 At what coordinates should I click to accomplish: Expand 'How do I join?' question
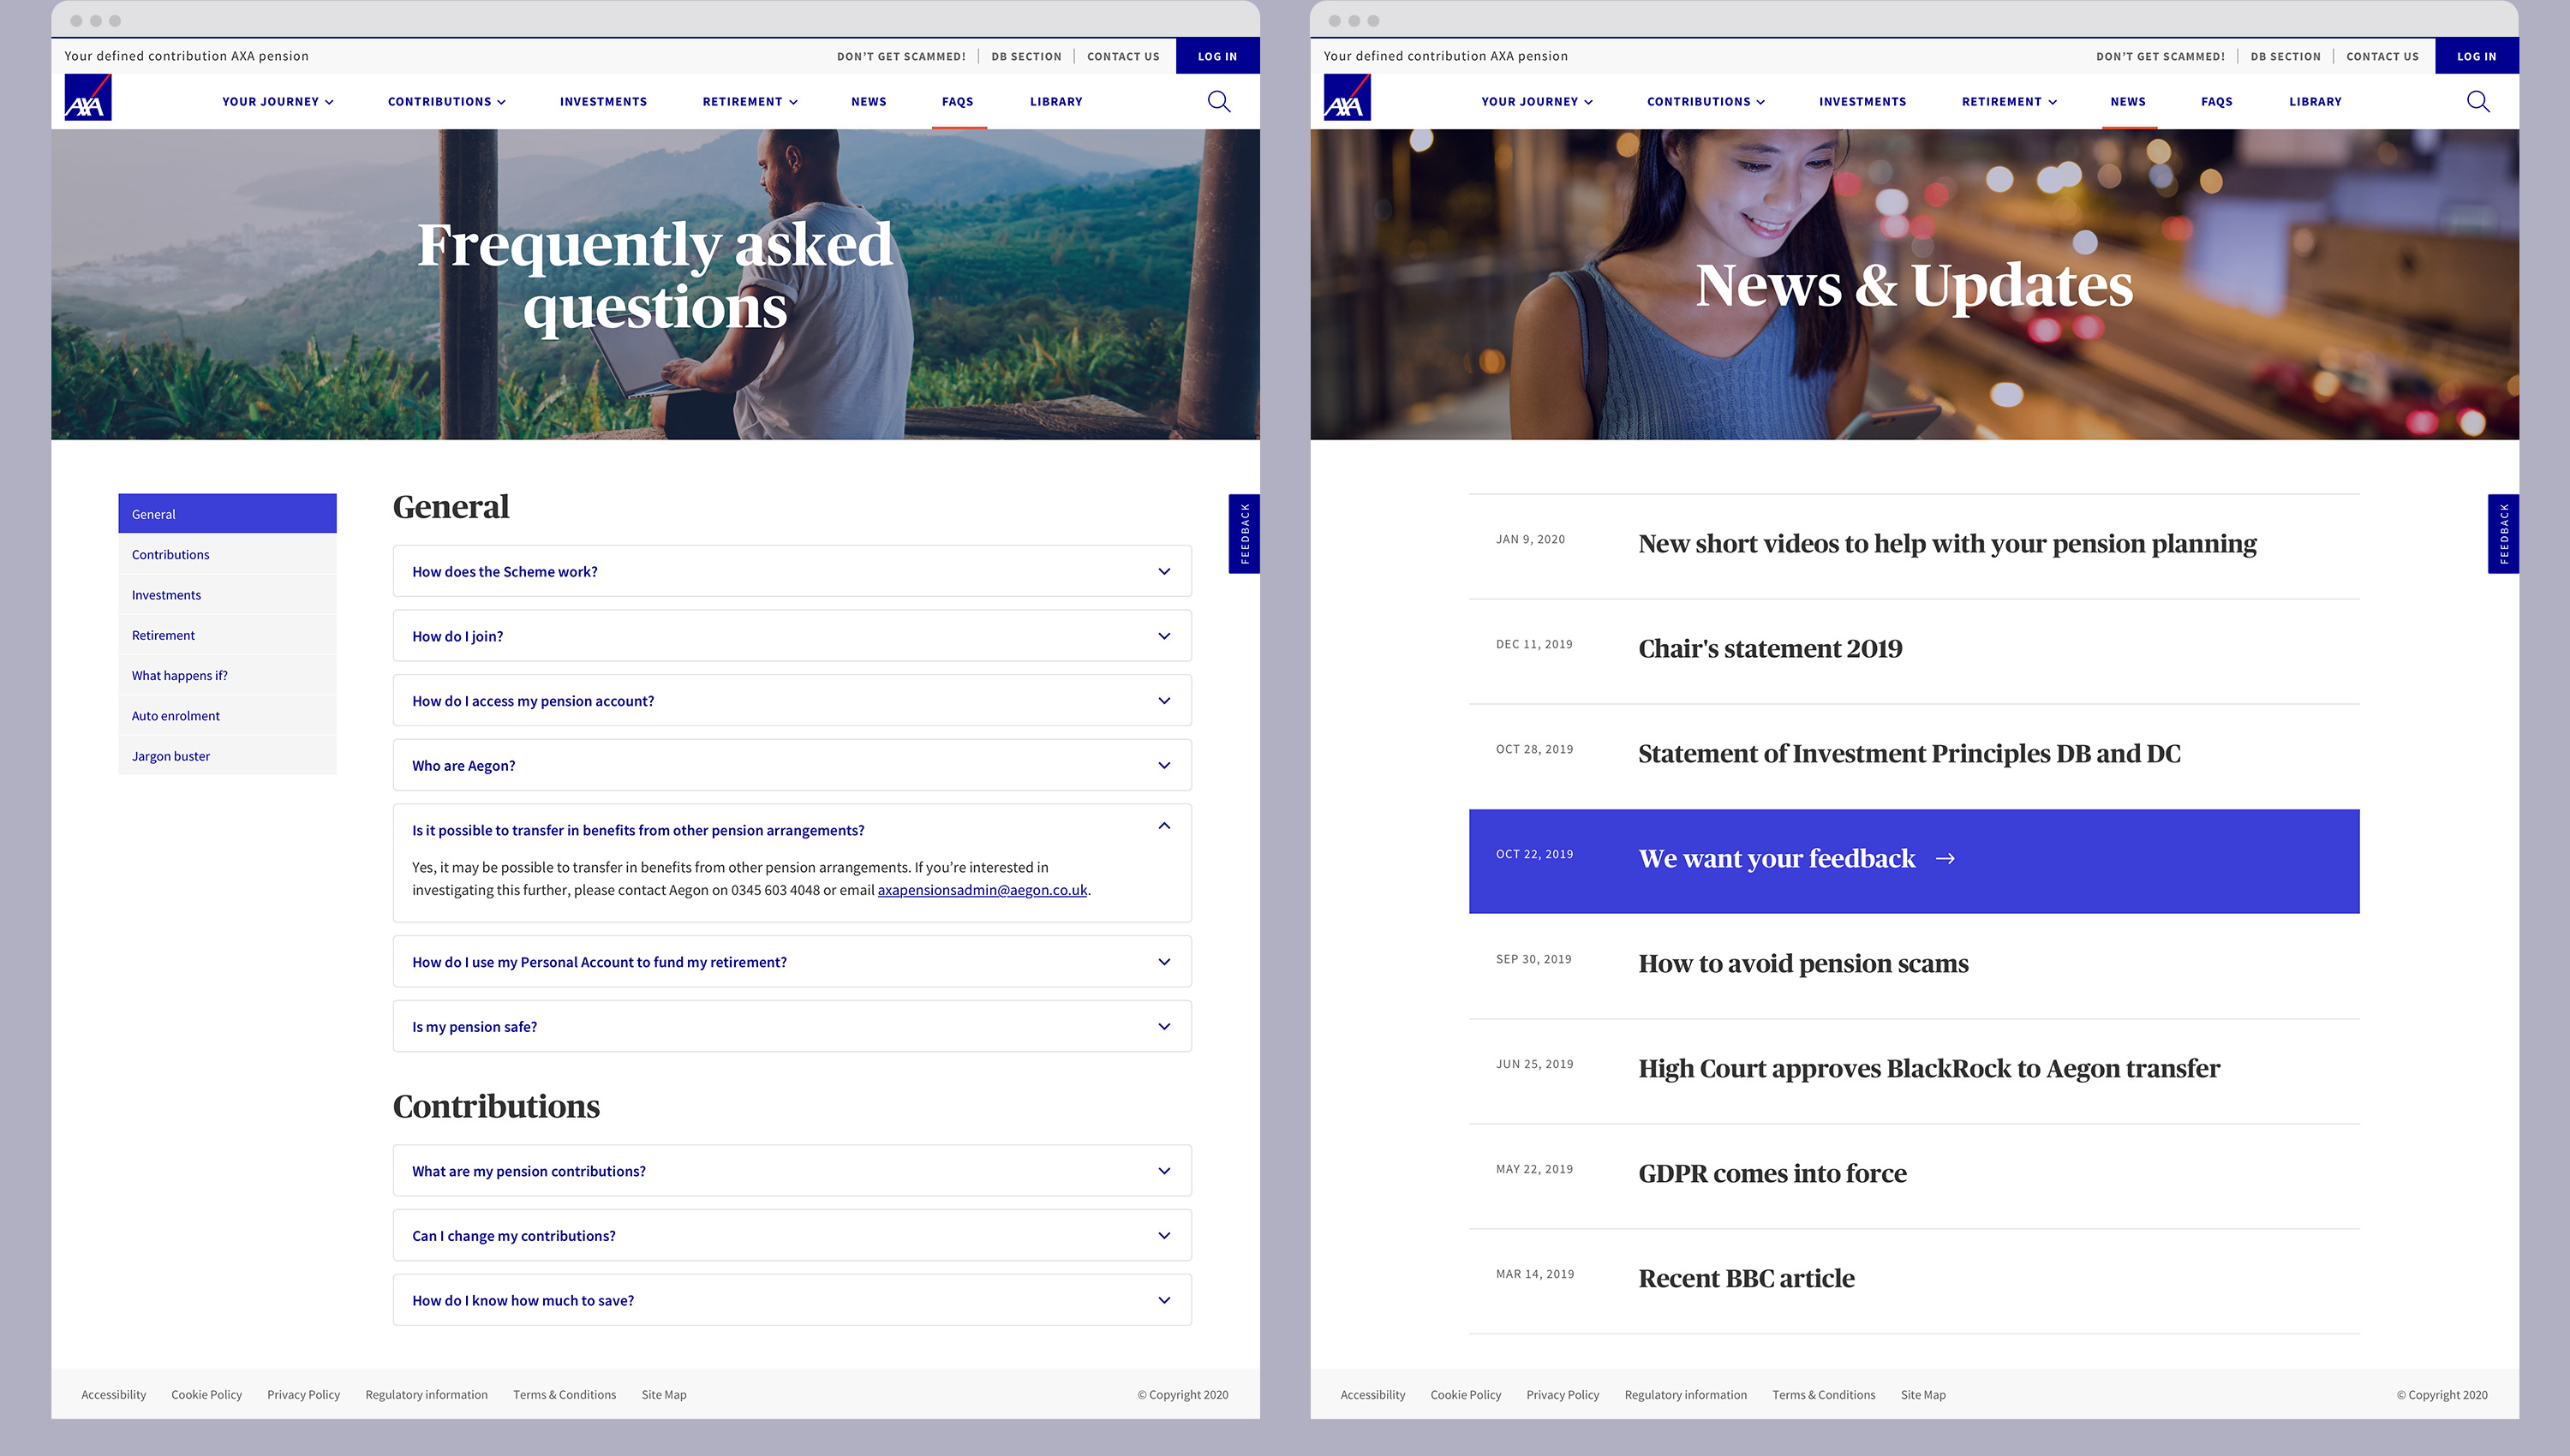(x=792, y=636)
